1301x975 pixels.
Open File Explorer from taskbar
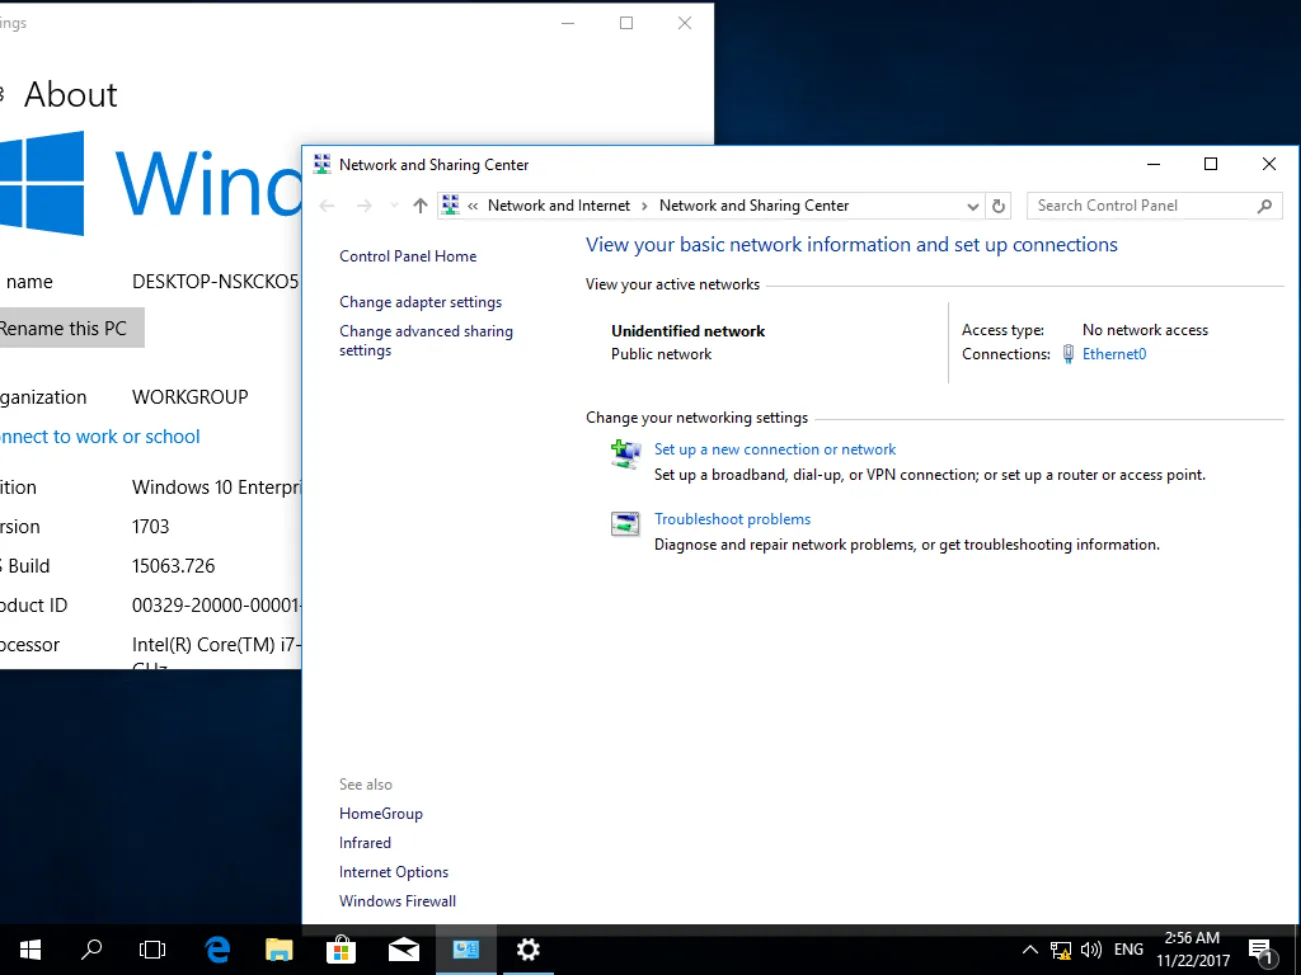tap(279, 949)
